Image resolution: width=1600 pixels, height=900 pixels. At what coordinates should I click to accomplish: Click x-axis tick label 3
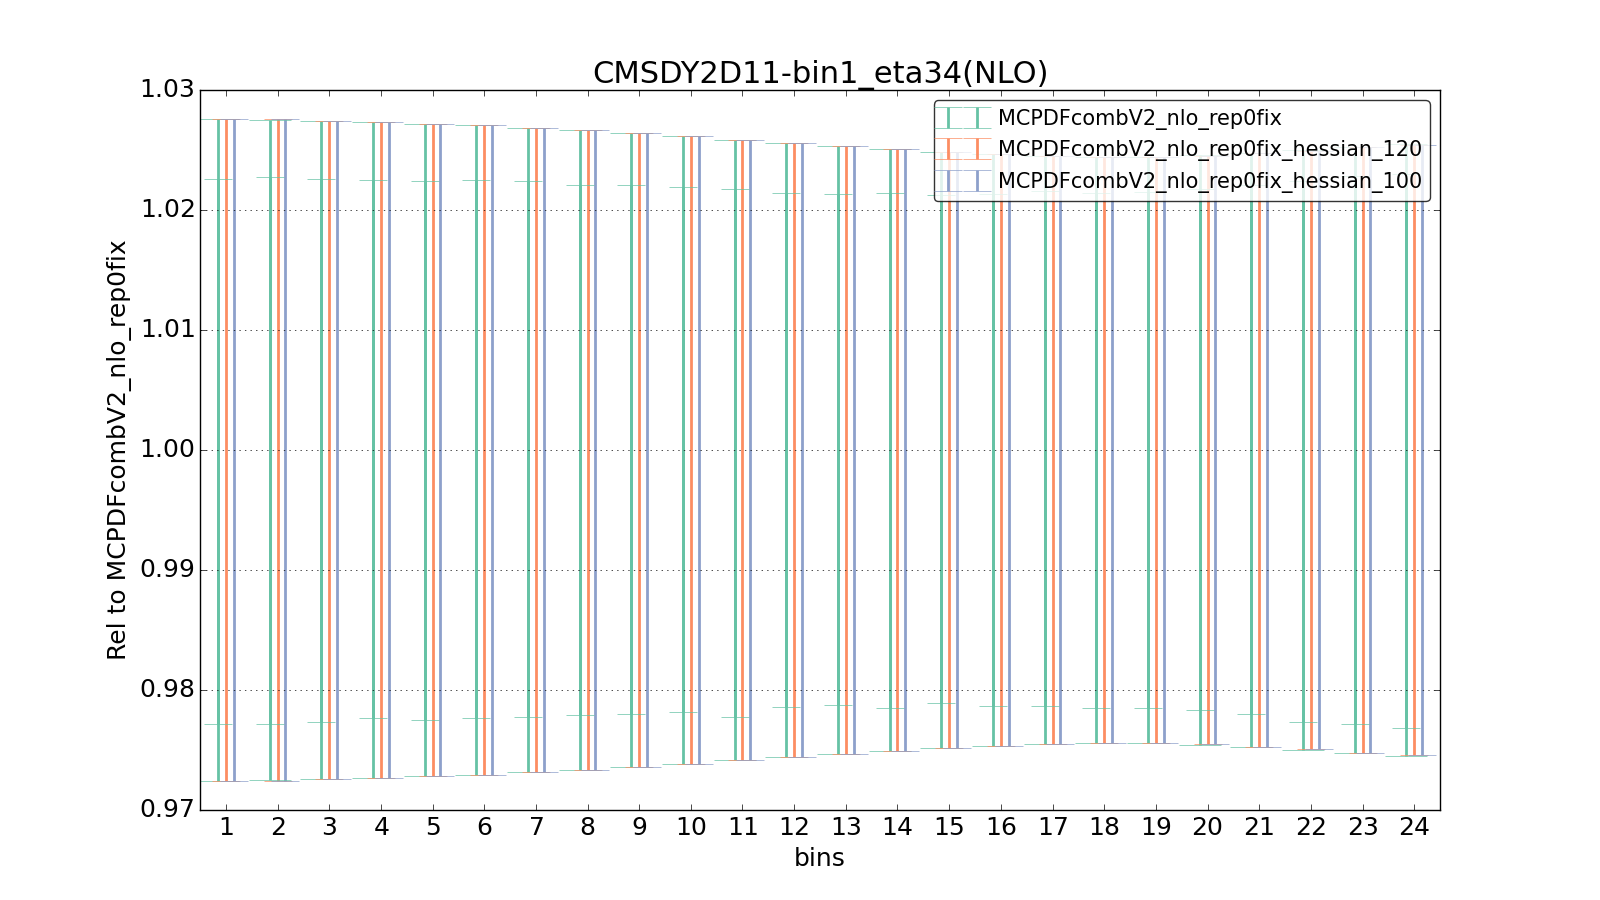pyautogui.click(x=330, y=827)
